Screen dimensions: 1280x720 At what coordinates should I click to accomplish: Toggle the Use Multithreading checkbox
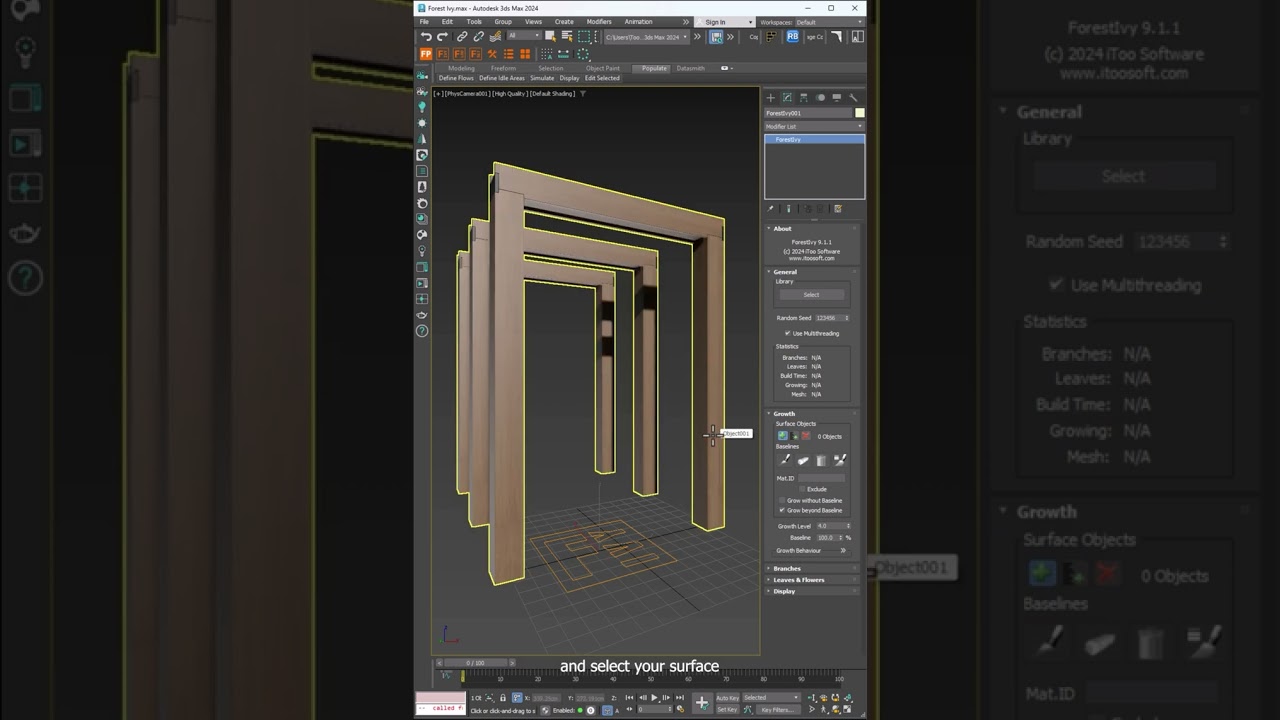tap(788, 333)
